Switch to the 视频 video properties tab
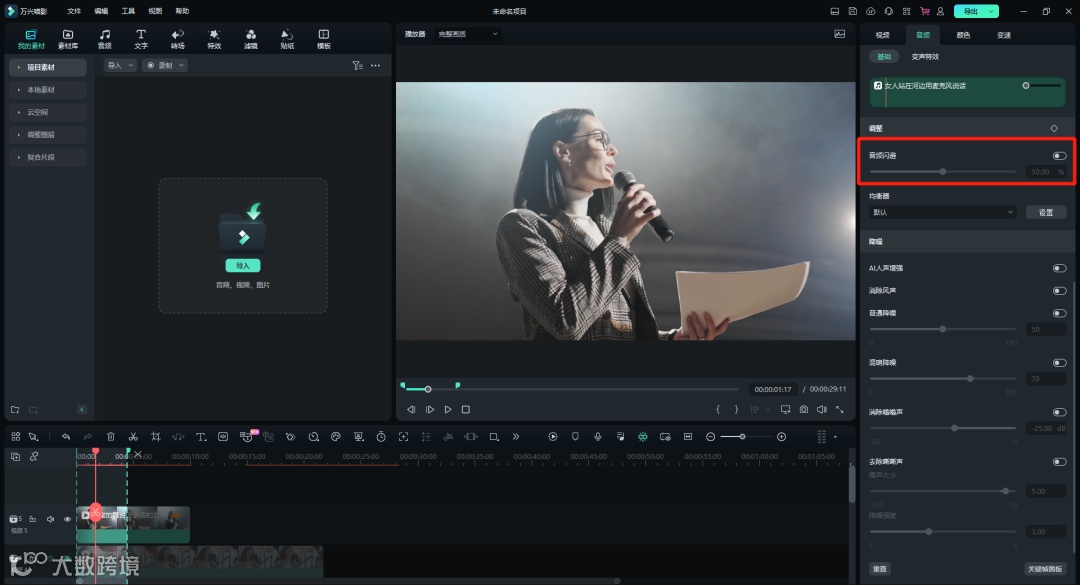The image size is (1080, 585). (x=882, y=35)
